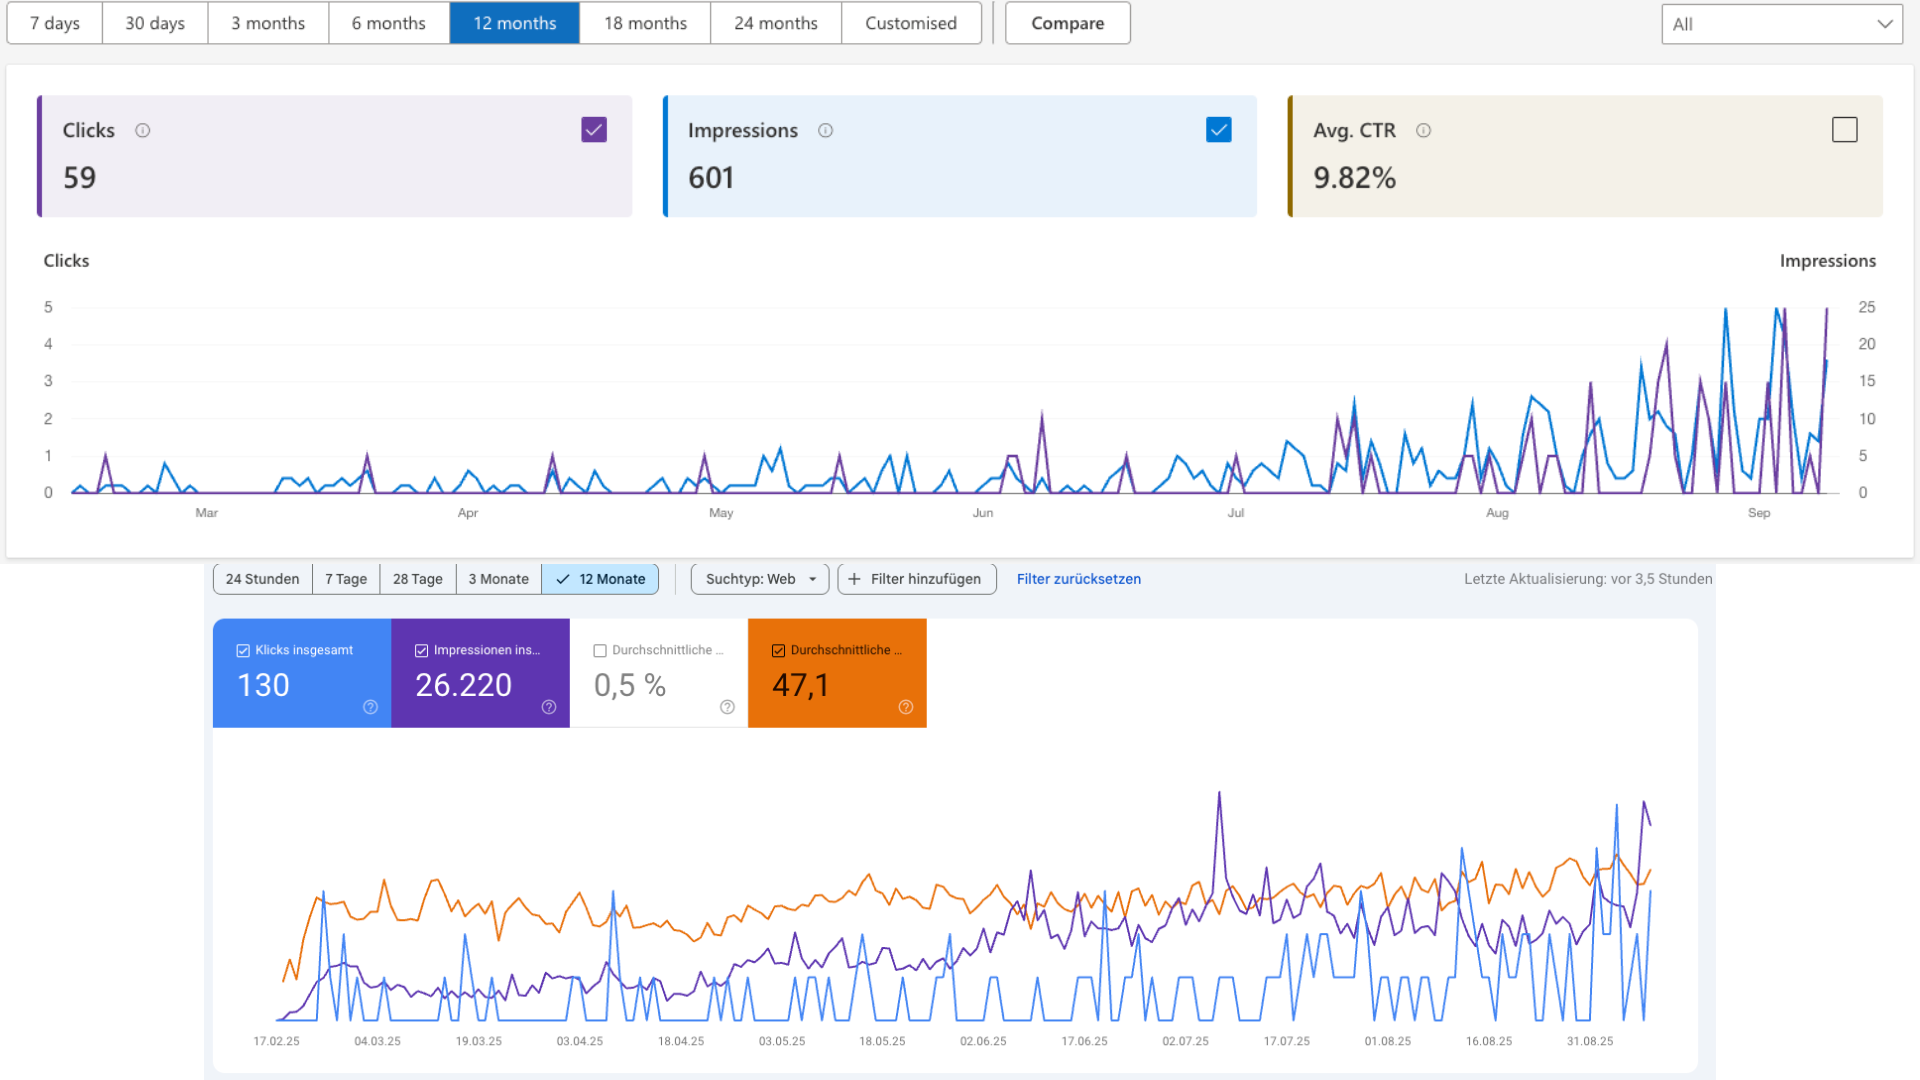Enable the Avg. CTR checkbox
Screen dimensions: 1920x1080
point(1844,130)
